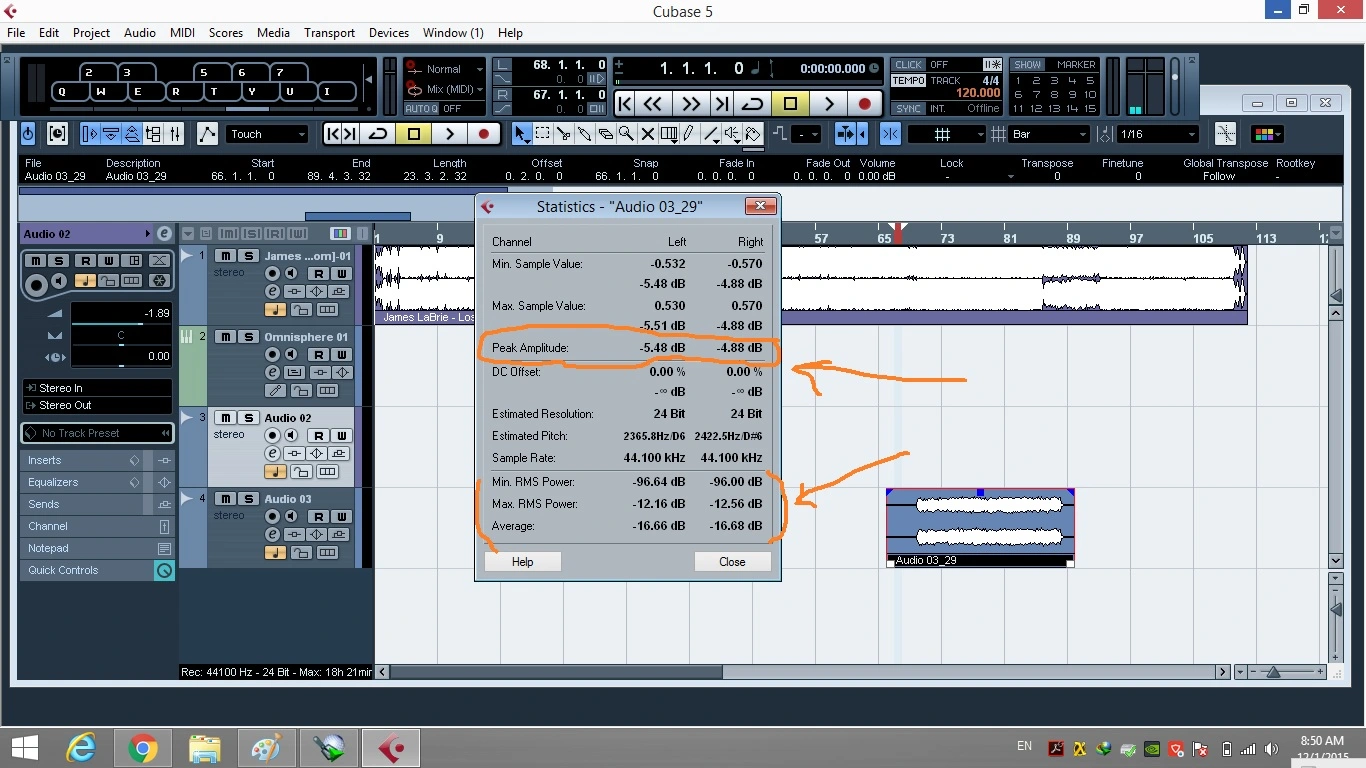Open the No Track Preset selector
The width and height of the screenshot is (1366, 768).
pyautogui.click(x=97, y=433)
